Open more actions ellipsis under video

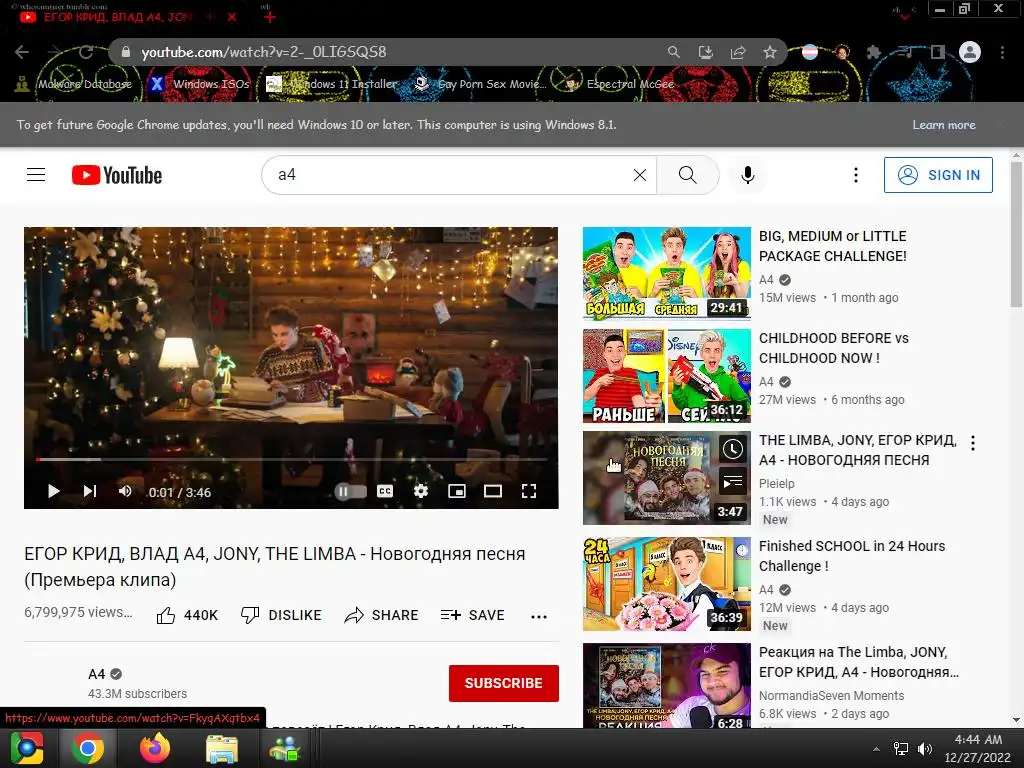point(539,616)
